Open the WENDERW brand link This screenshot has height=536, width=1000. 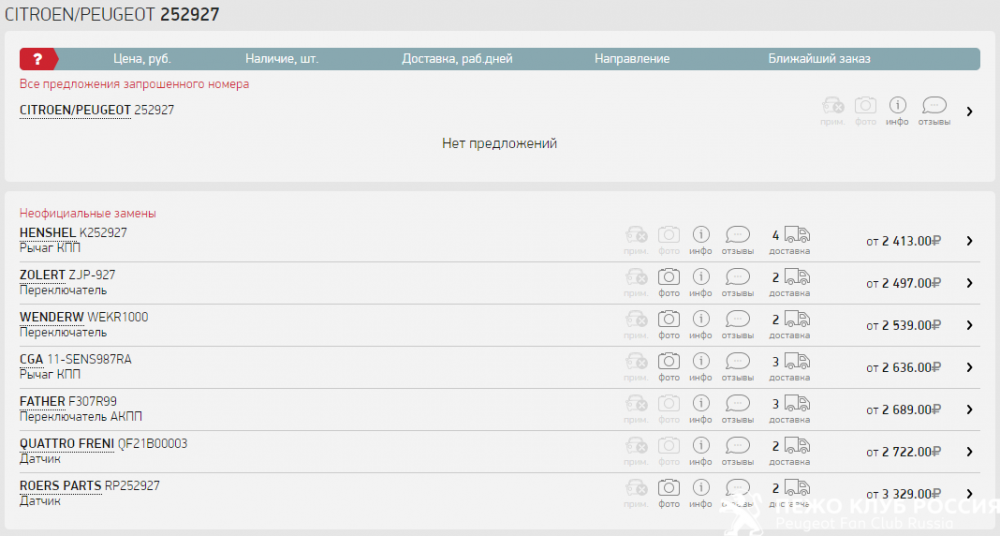[x=52, y=317]
